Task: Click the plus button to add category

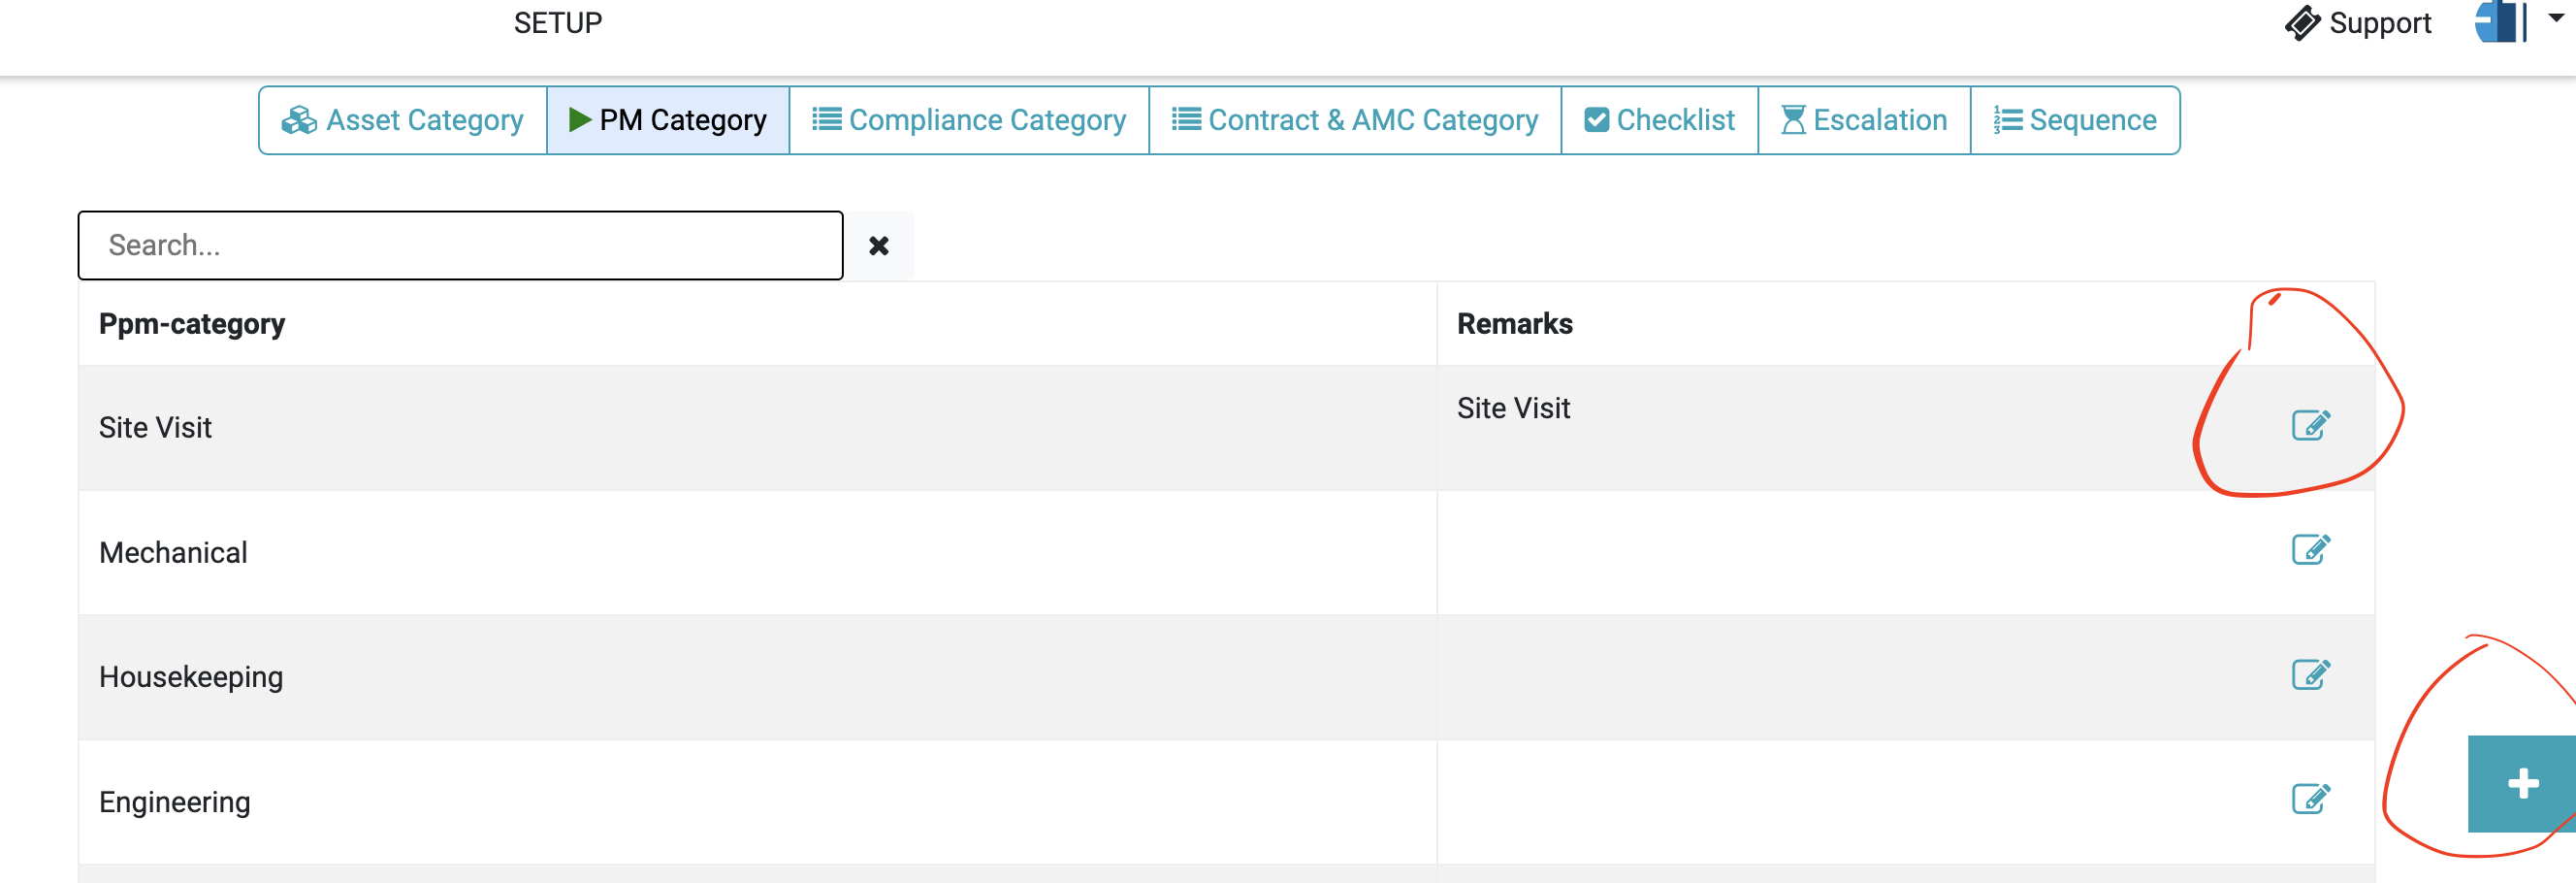Action: 2522,783
